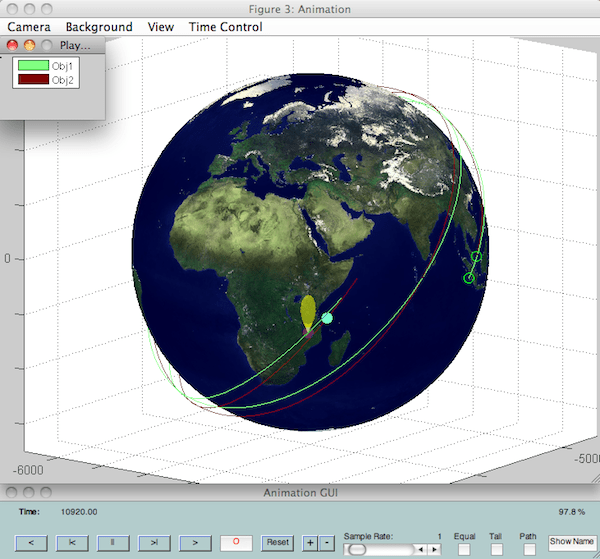Click the 97.8 % progress readout
Image resolution: width=600 pixels, height=559 pixels.
571,512
